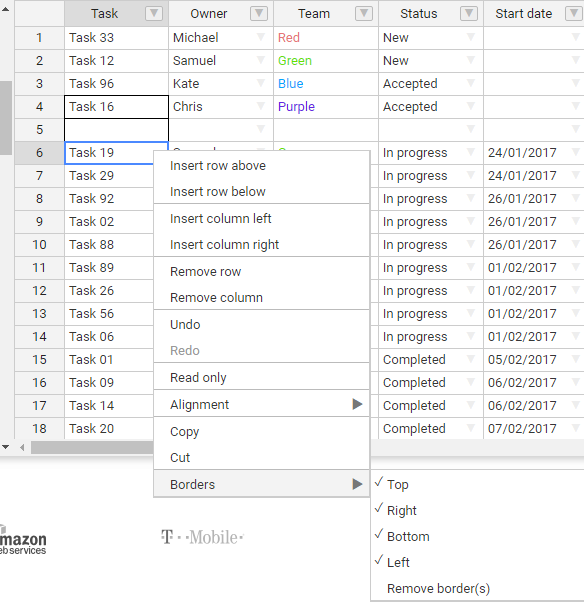This screenshot has width=584, height=604.
Task: Expand the Accepted status dropdown for Task 16
Action: coord(470,106)
